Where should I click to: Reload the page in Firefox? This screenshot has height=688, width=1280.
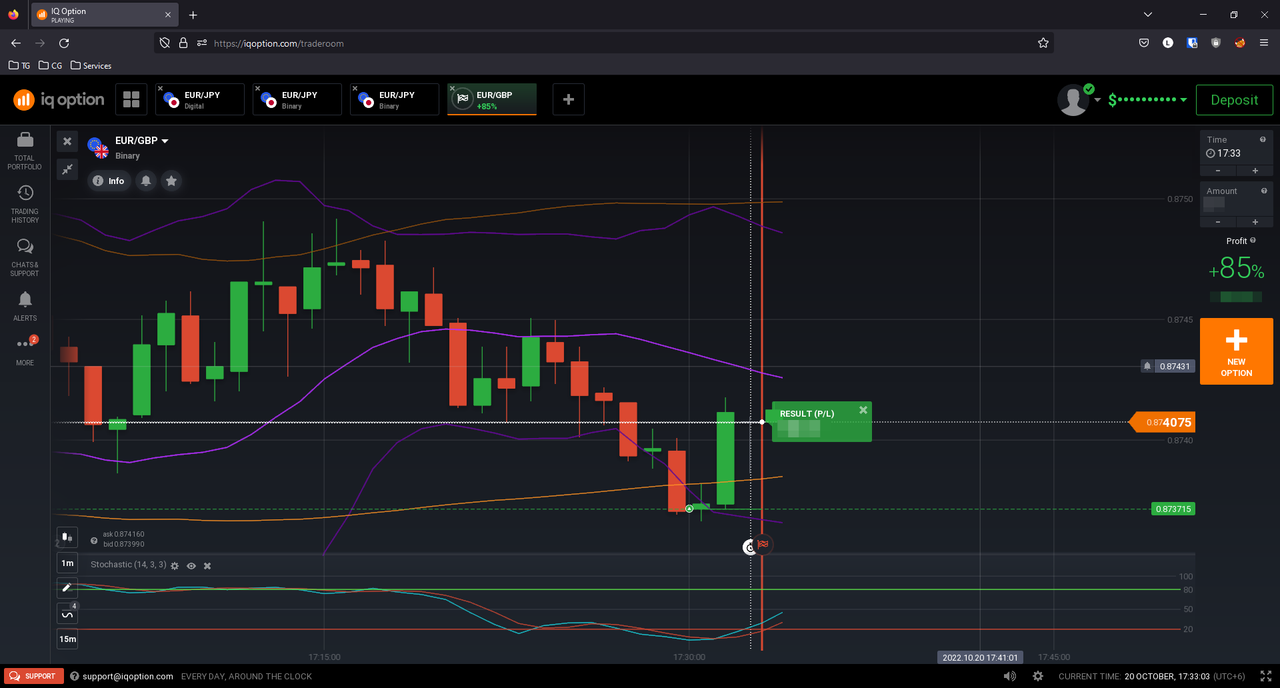coord(64,43)
